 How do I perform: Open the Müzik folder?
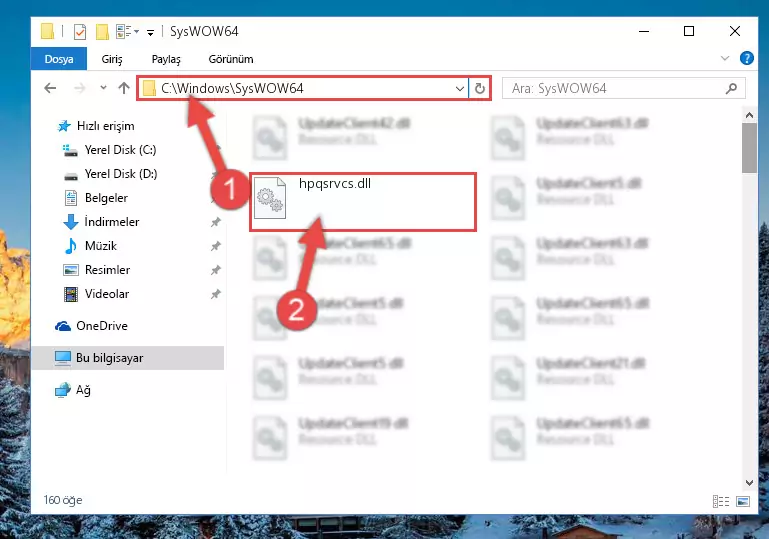[x=101, y=246]
